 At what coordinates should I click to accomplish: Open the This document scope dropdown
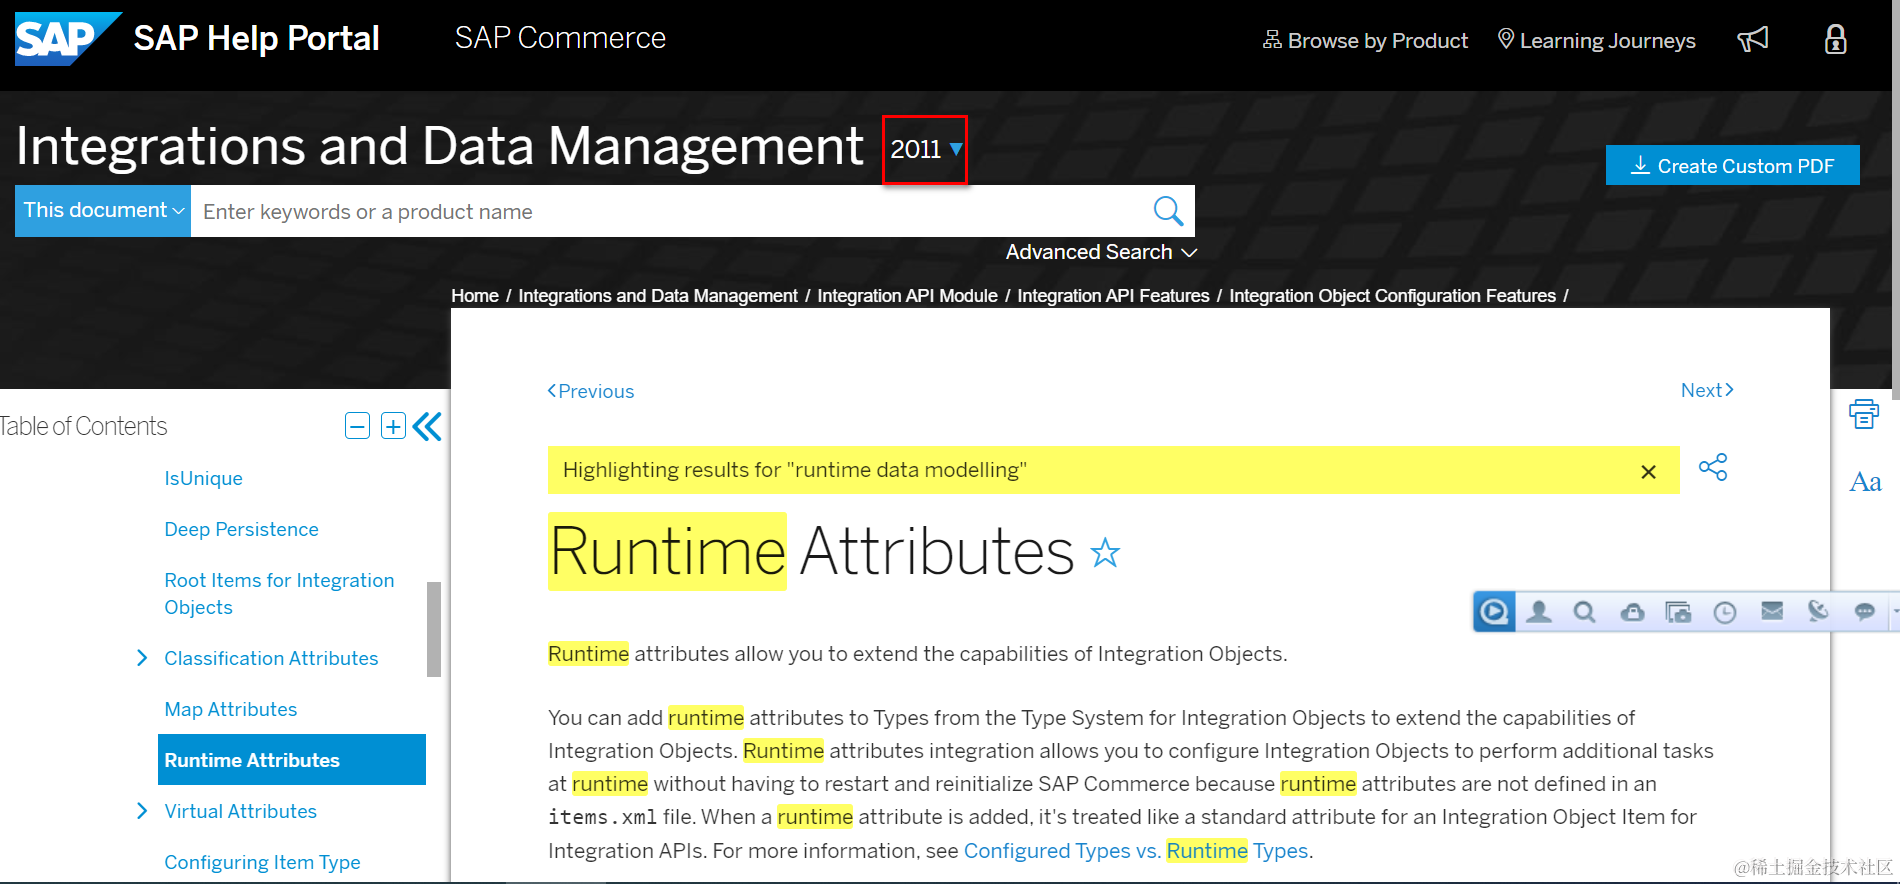(103, 211)
